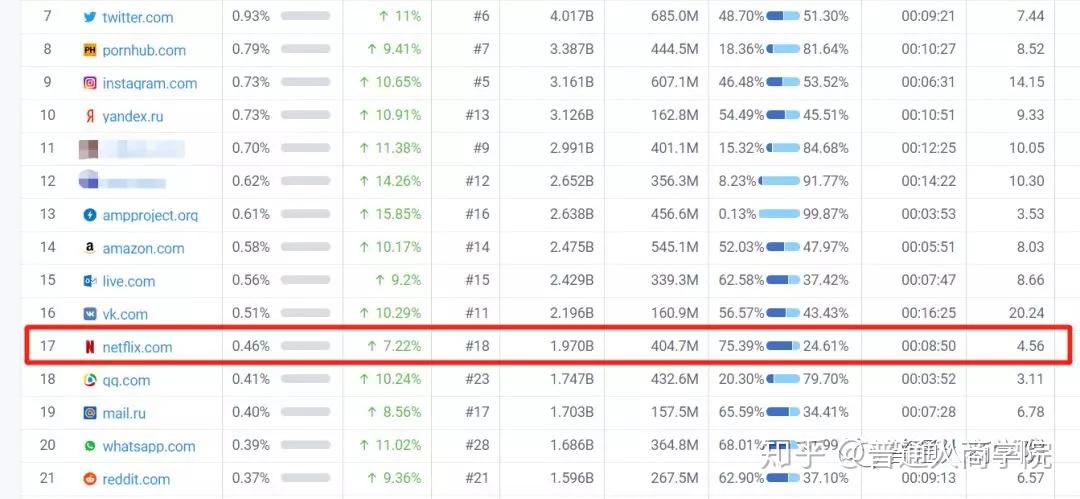1080x499 pixels.
Task: Click the 432.6M value for qq.com
Action: click(x=674, y=379)
